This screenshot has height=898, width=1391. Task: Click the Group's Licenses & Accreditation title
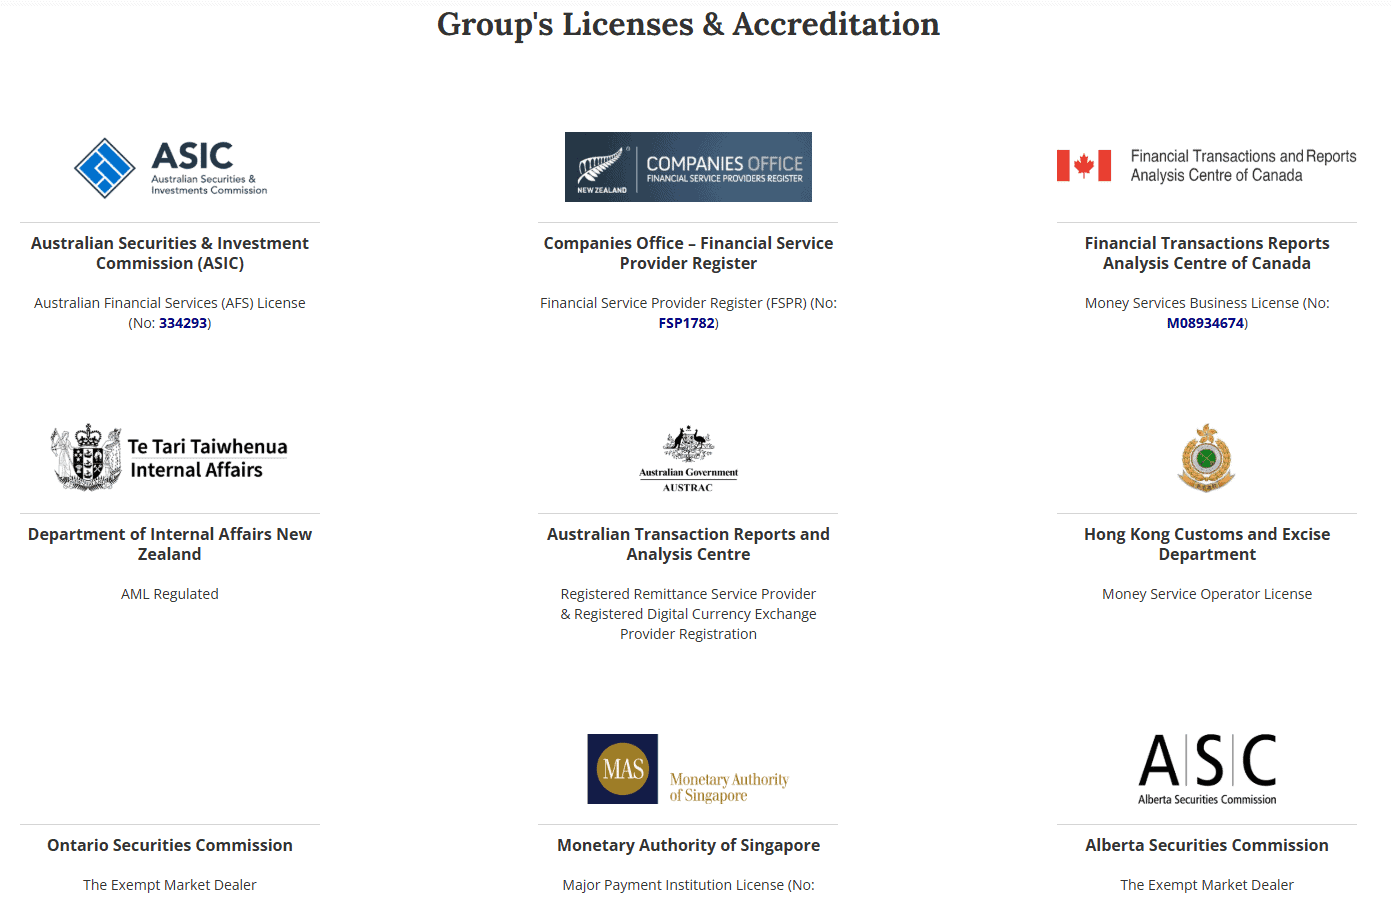[688, 24]
